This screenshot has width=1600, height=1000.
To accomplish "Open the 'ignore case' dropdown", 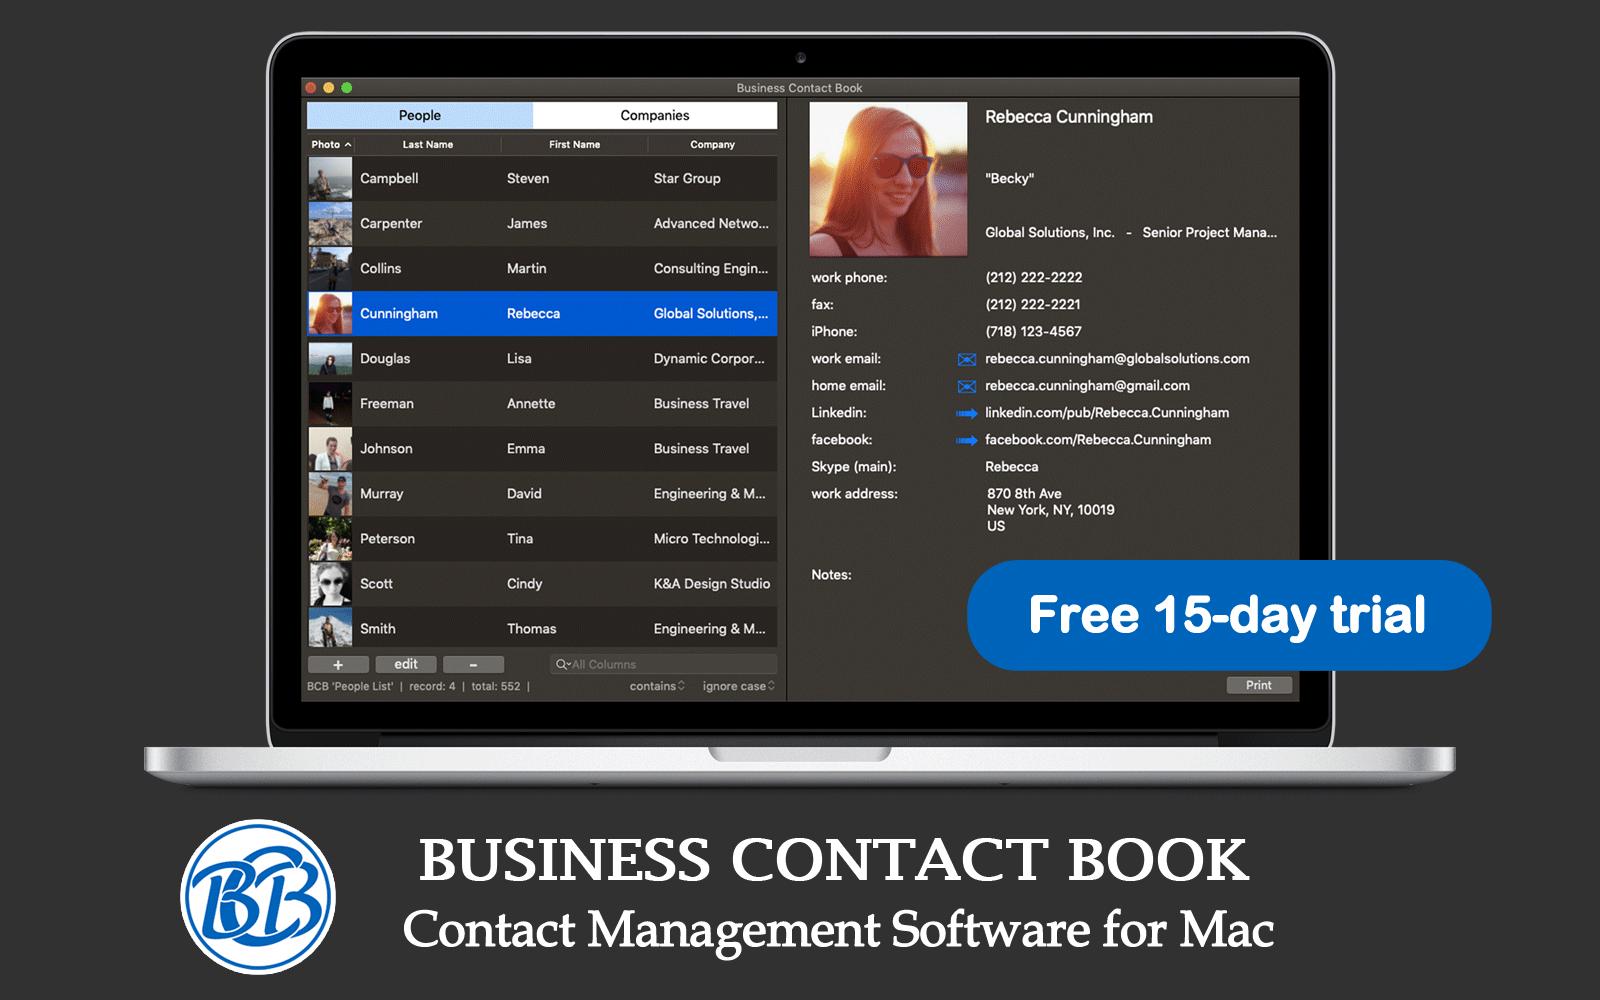I will [x=739, y=686].
